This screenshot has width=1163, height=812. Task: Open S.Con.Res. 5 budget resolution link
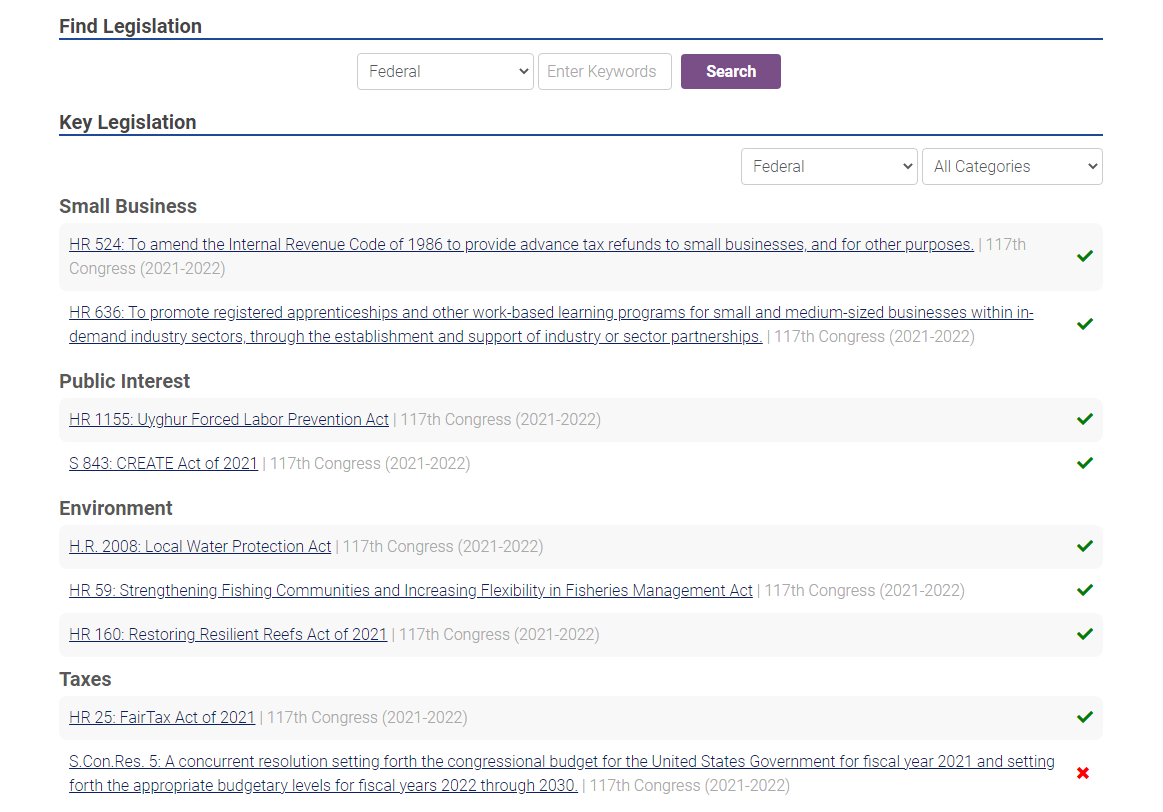[561, 762]
